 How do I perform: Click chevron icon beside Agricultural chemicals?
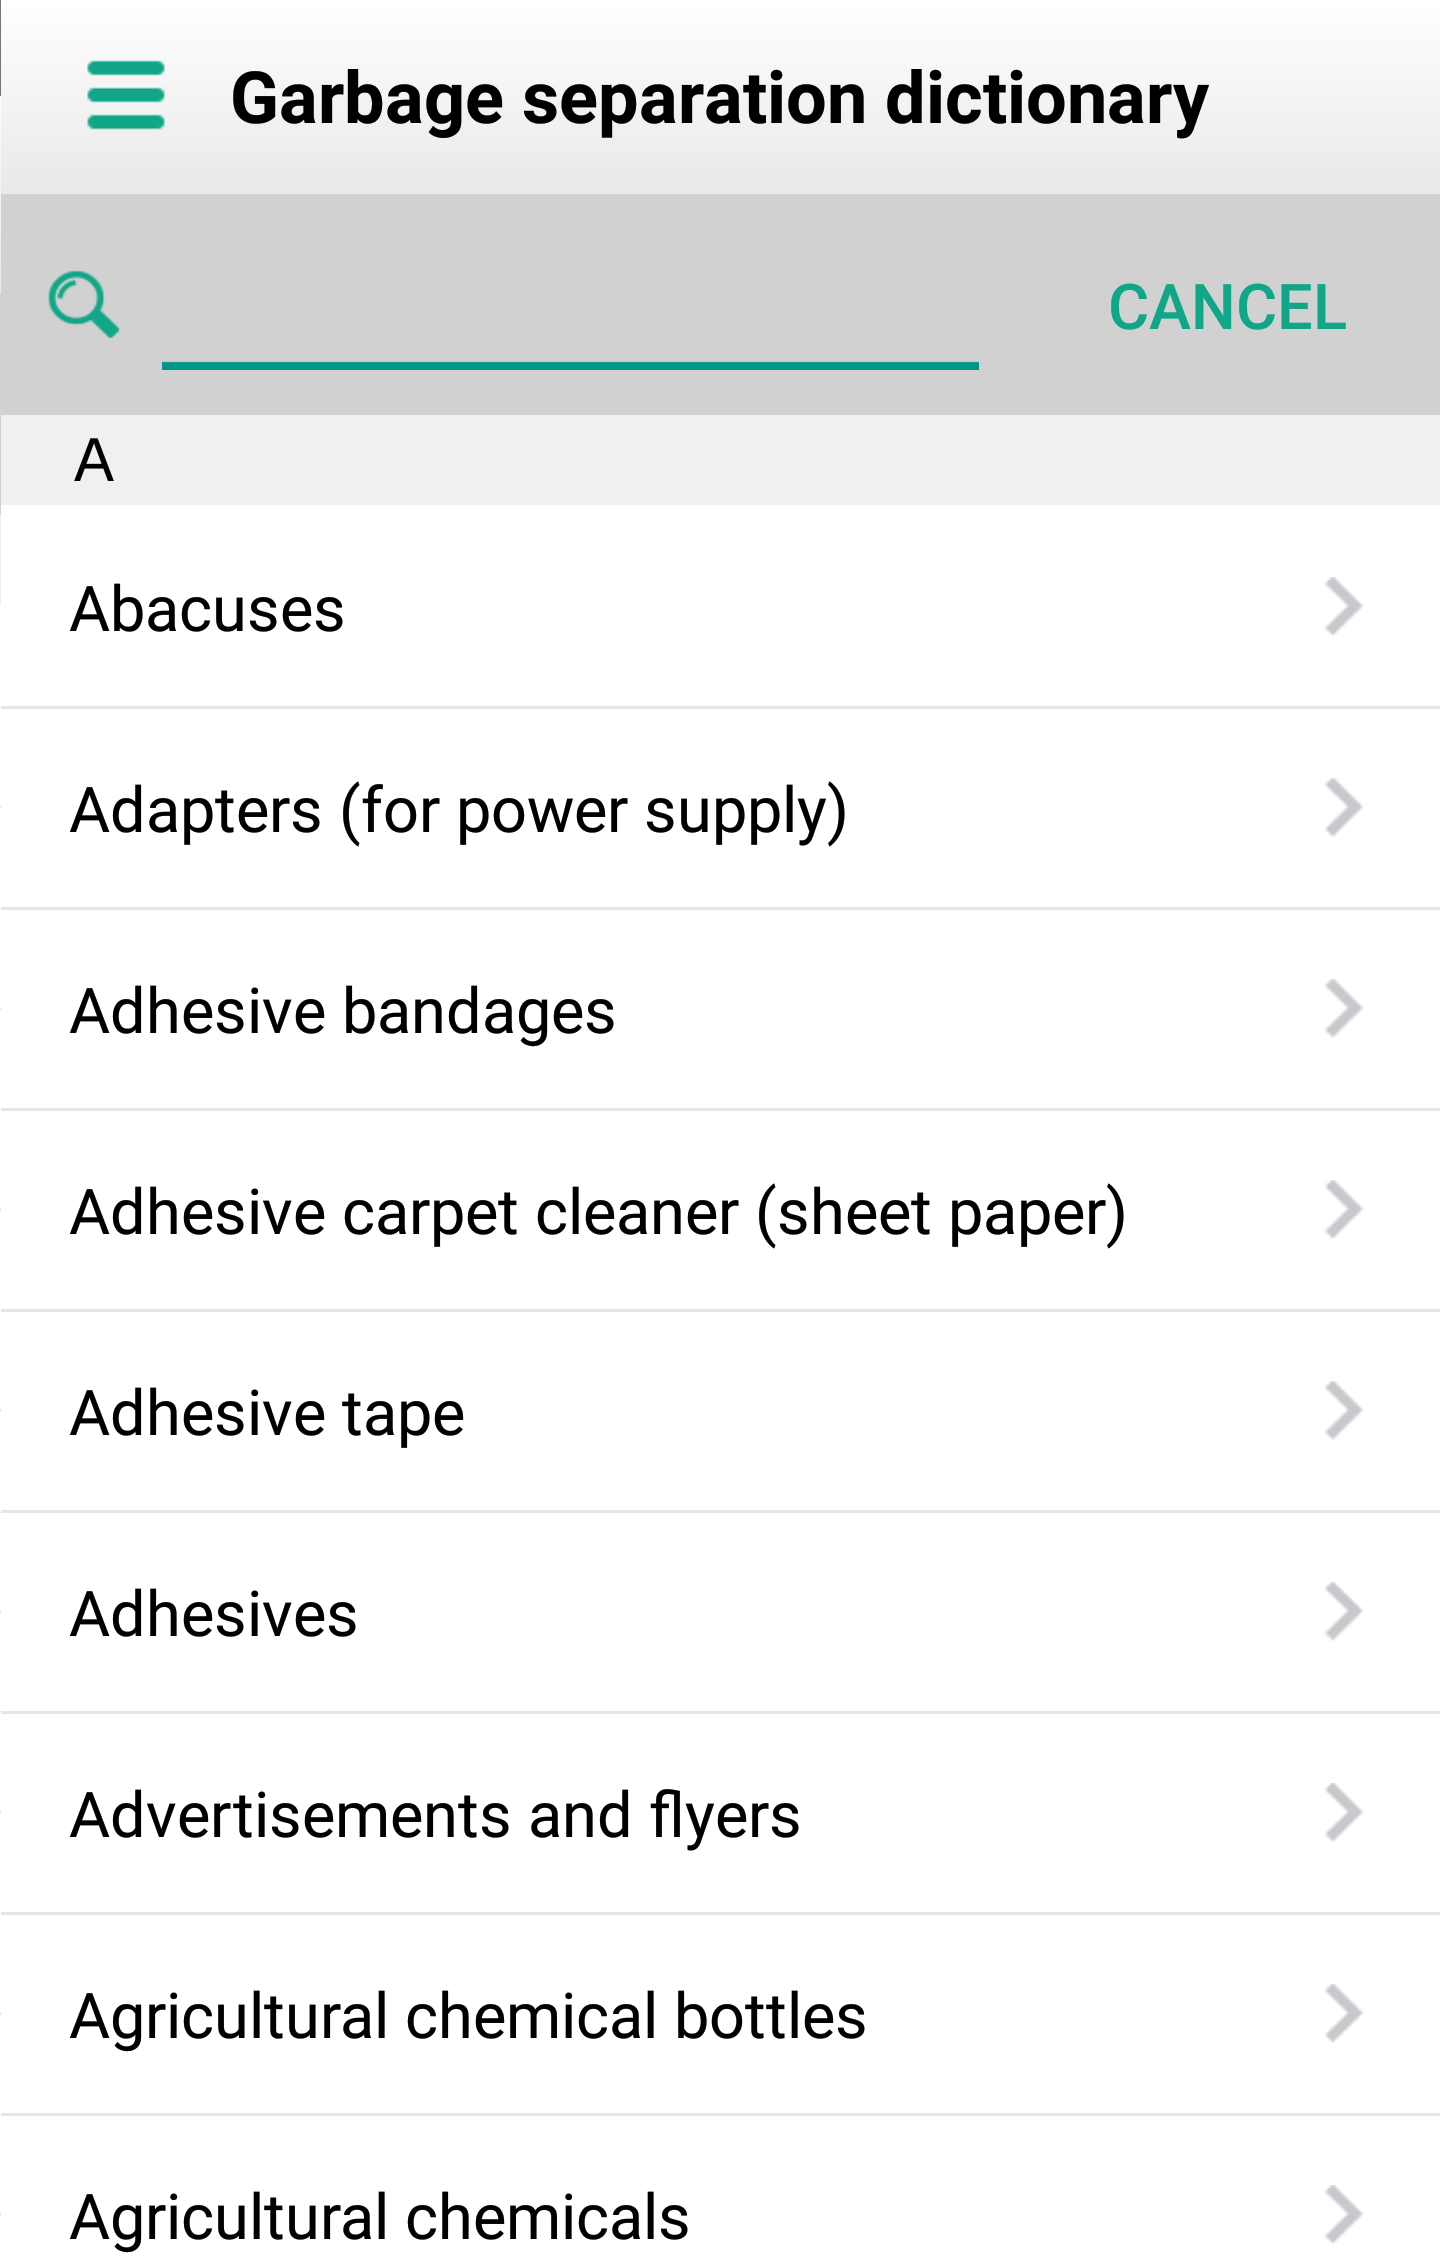1343,2214
